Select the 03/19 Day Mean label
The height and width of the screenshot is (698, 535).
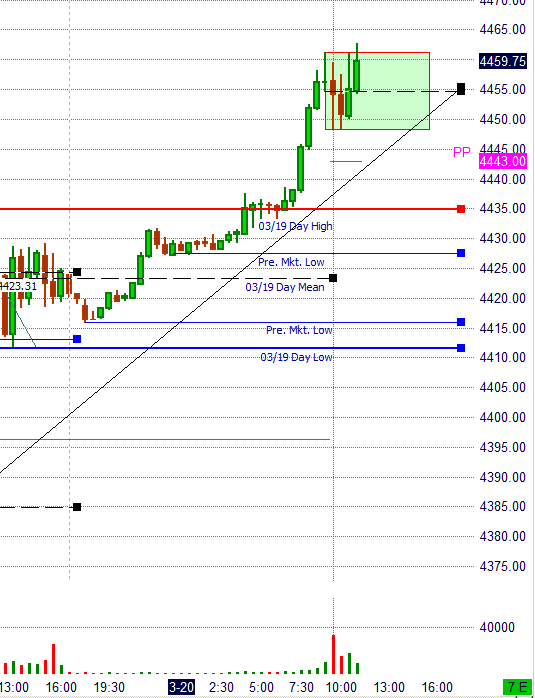pyautogui.click(x=285, y=287)
